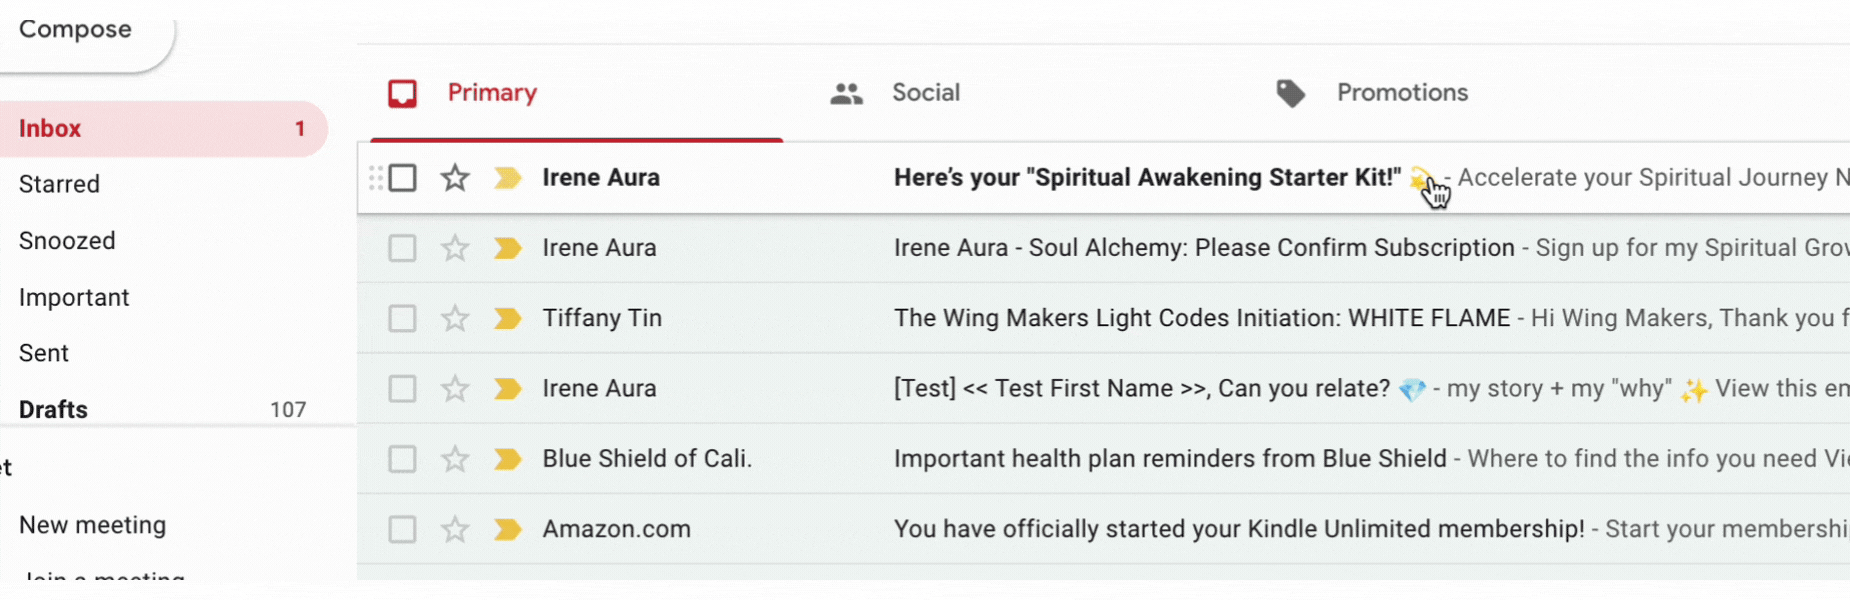The width and height of the screenshot is (1850, 600).
Task: Click the Primary inbox tab icon
Action: point(402,93)
